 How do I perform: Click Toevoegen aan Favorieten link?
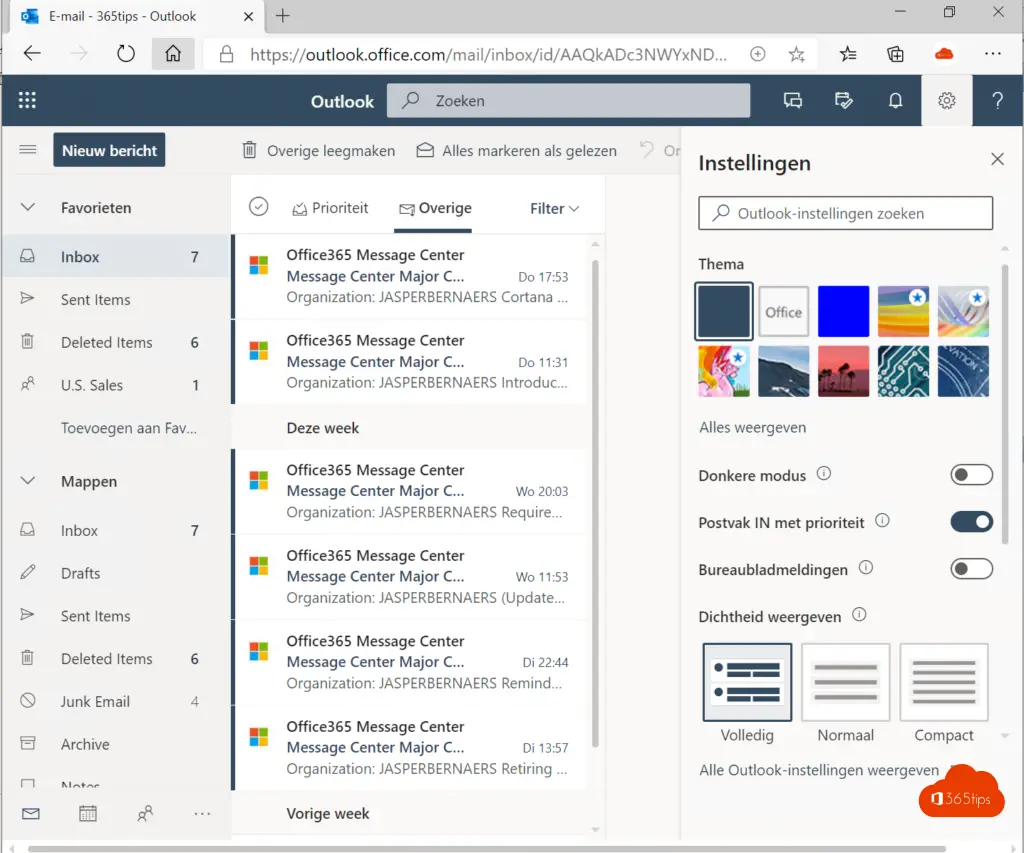click(129, 428)
